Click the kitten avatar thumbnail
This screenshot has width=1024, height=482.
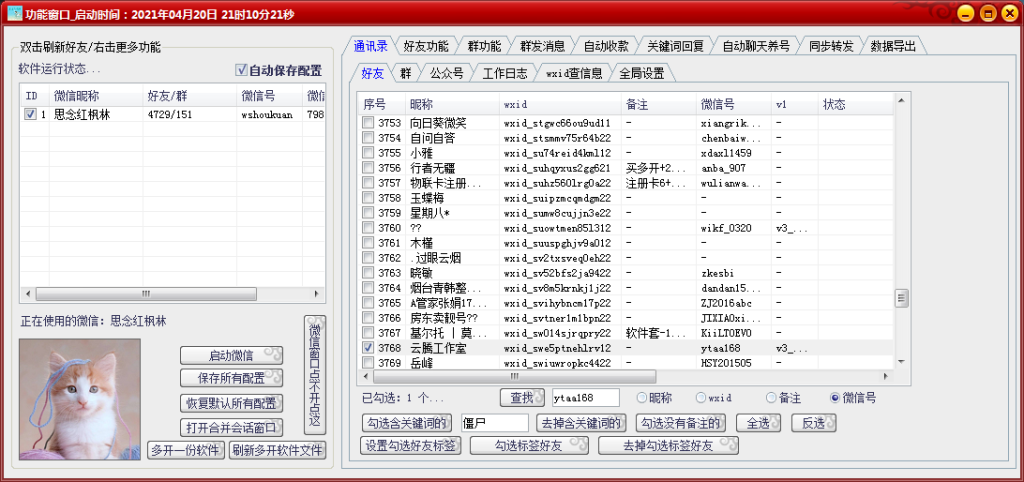click(x=79, y=400)
